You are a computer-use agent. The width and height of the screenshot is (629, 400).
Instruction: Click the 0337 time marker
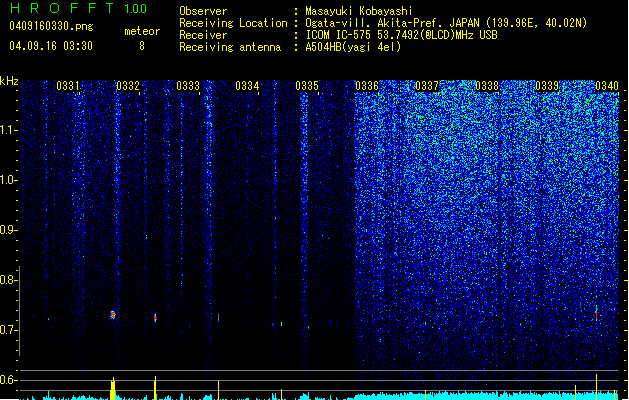tap(427, 86)
